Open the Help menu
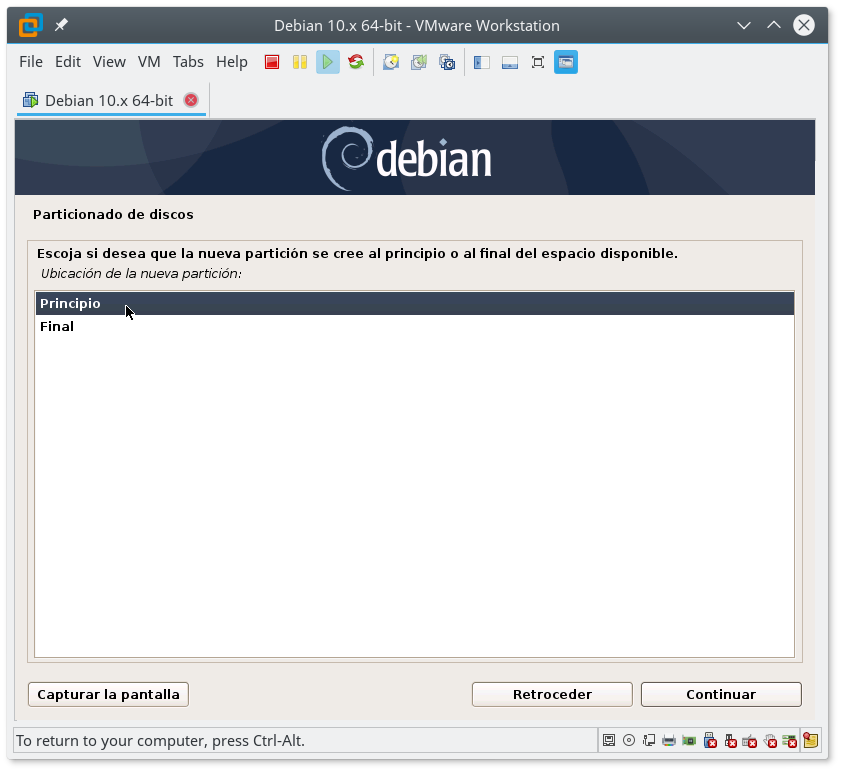 coord(232,62)
